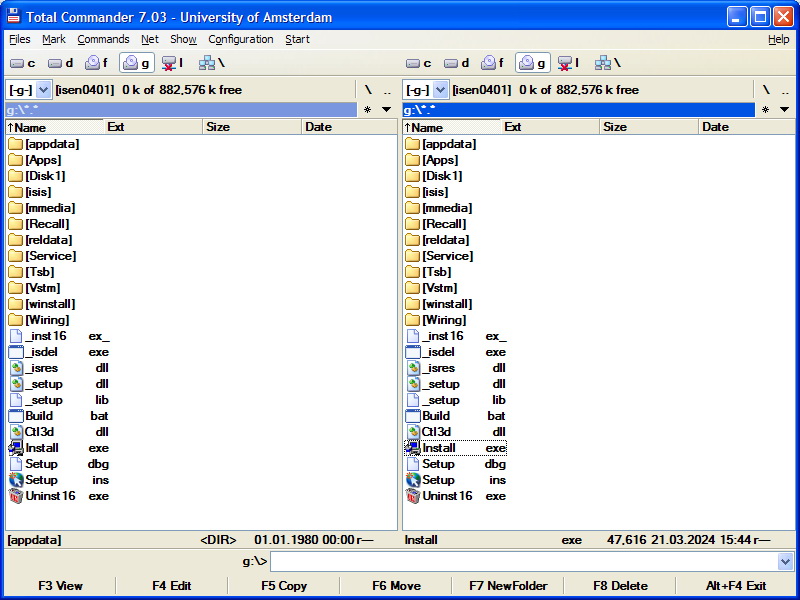This screenshot has width=800, height=600.
Task: Toggle drive d button in right drive bar
Action: (457, 63)
